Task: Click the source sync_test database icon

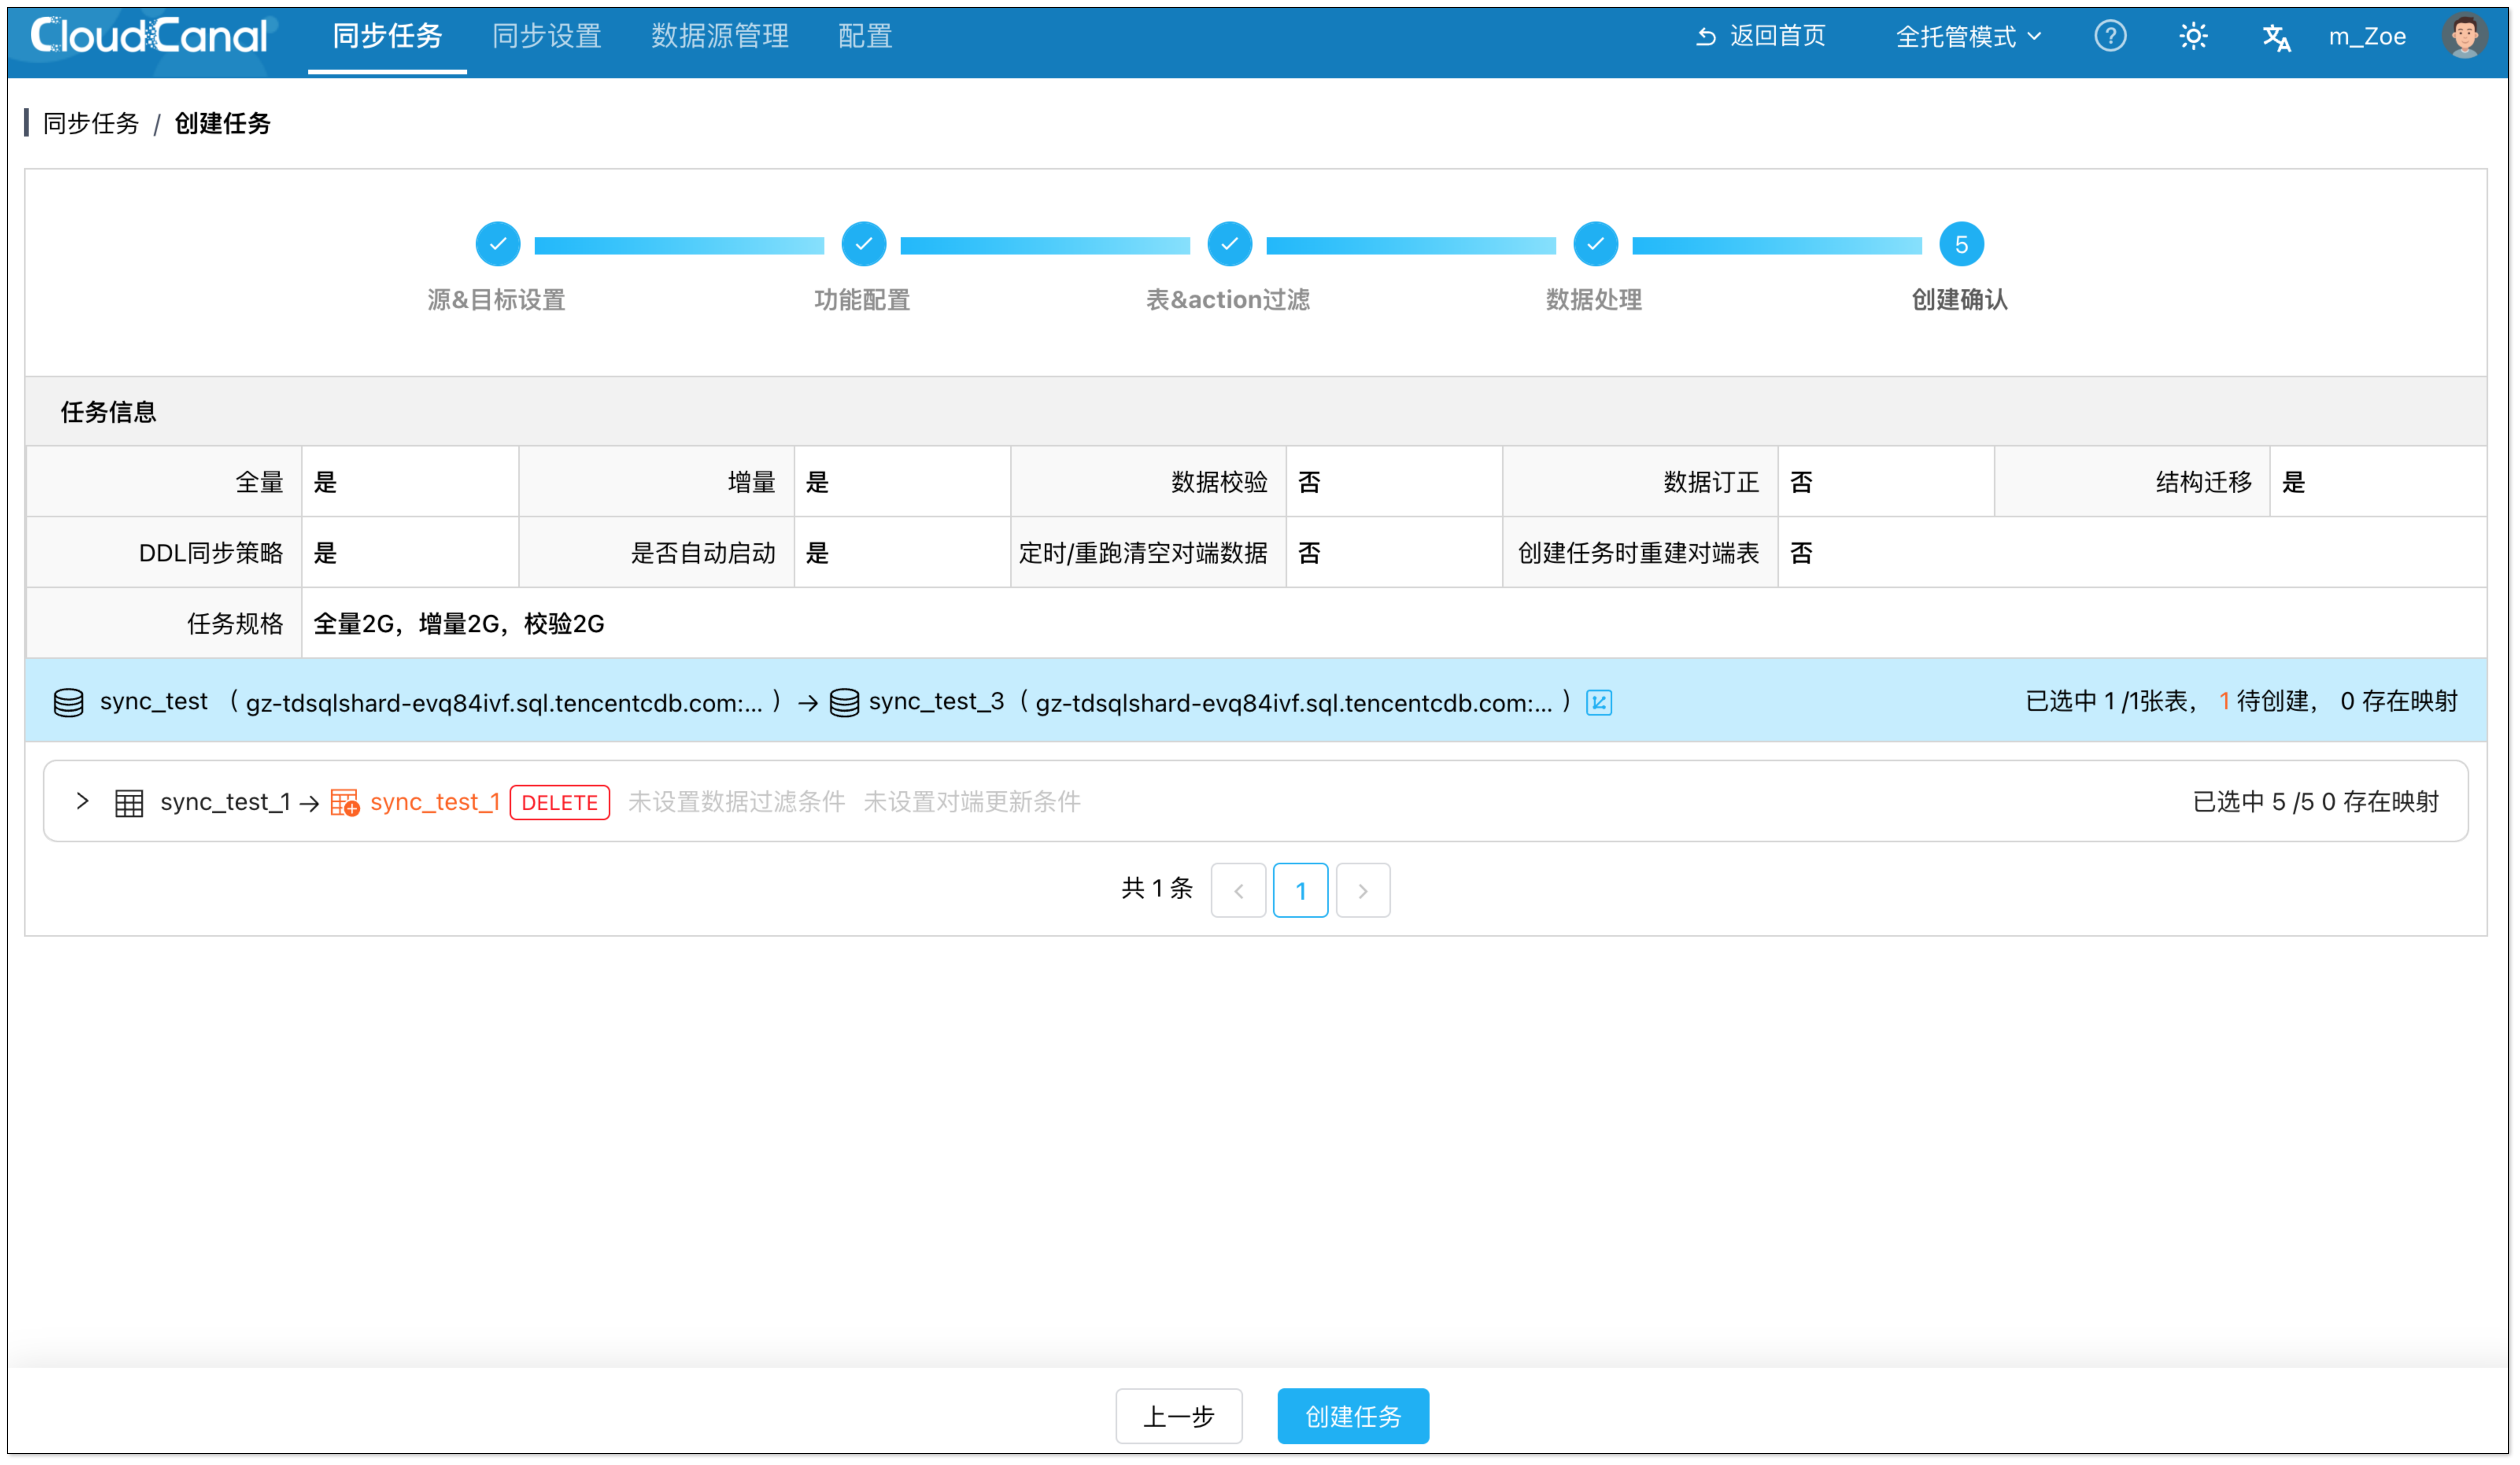Action: [x=68, y=703]
